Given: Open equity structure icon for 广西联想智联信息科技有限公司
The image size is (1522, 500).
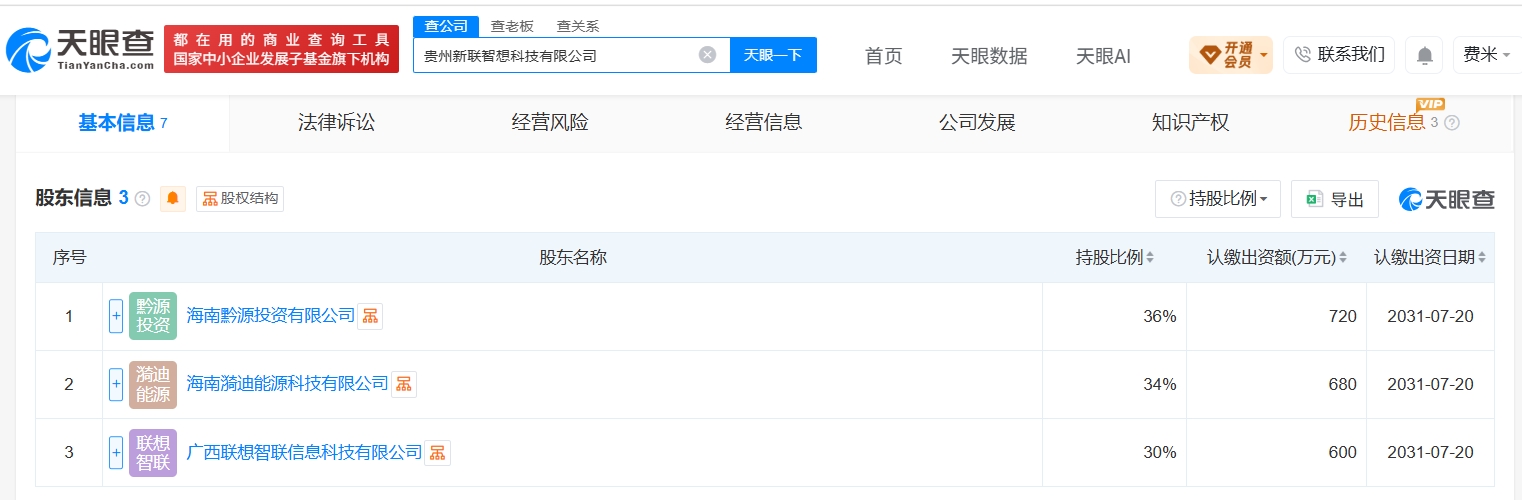Looking at the screenshot, I should click(x=438, y=452).
